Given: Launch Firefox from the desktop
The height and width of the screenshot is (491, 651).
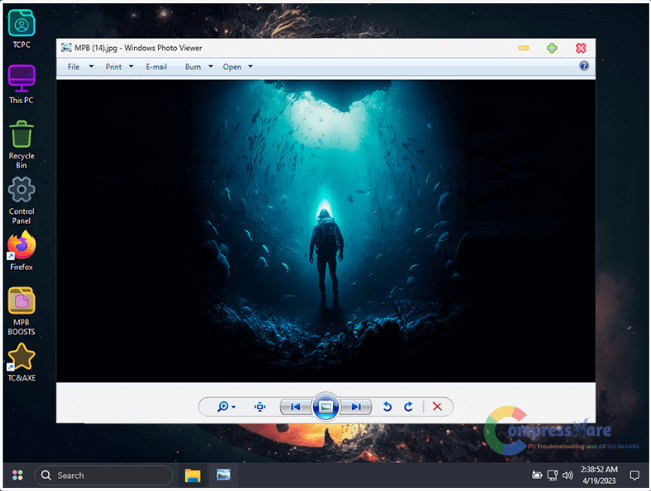Looking at the screenshot, I should click(x=22, y=251).
